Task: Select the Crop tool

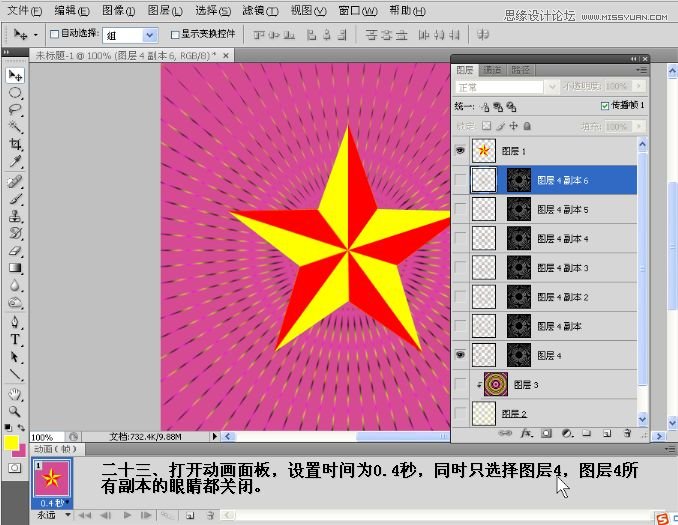Action: tap(15, 144)
